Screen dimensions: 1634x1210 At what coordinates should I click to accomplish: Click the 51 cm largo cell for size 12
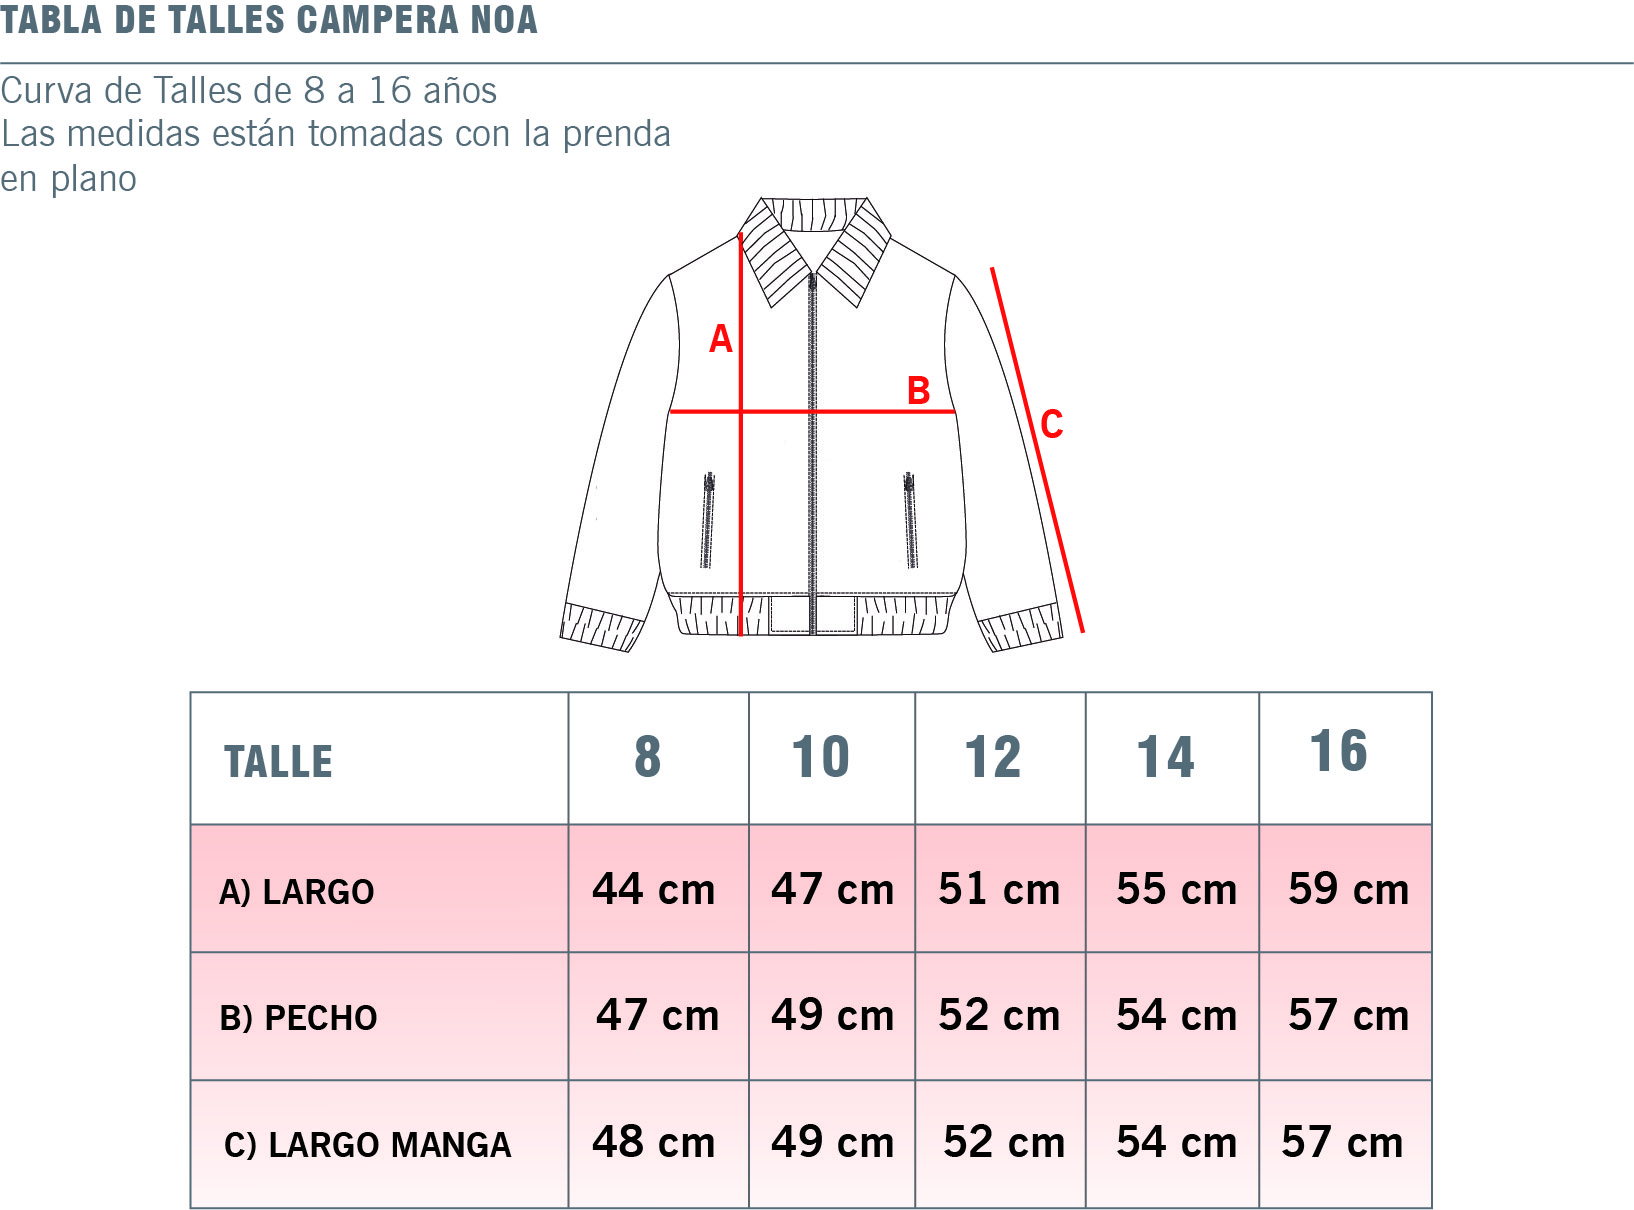999,889
